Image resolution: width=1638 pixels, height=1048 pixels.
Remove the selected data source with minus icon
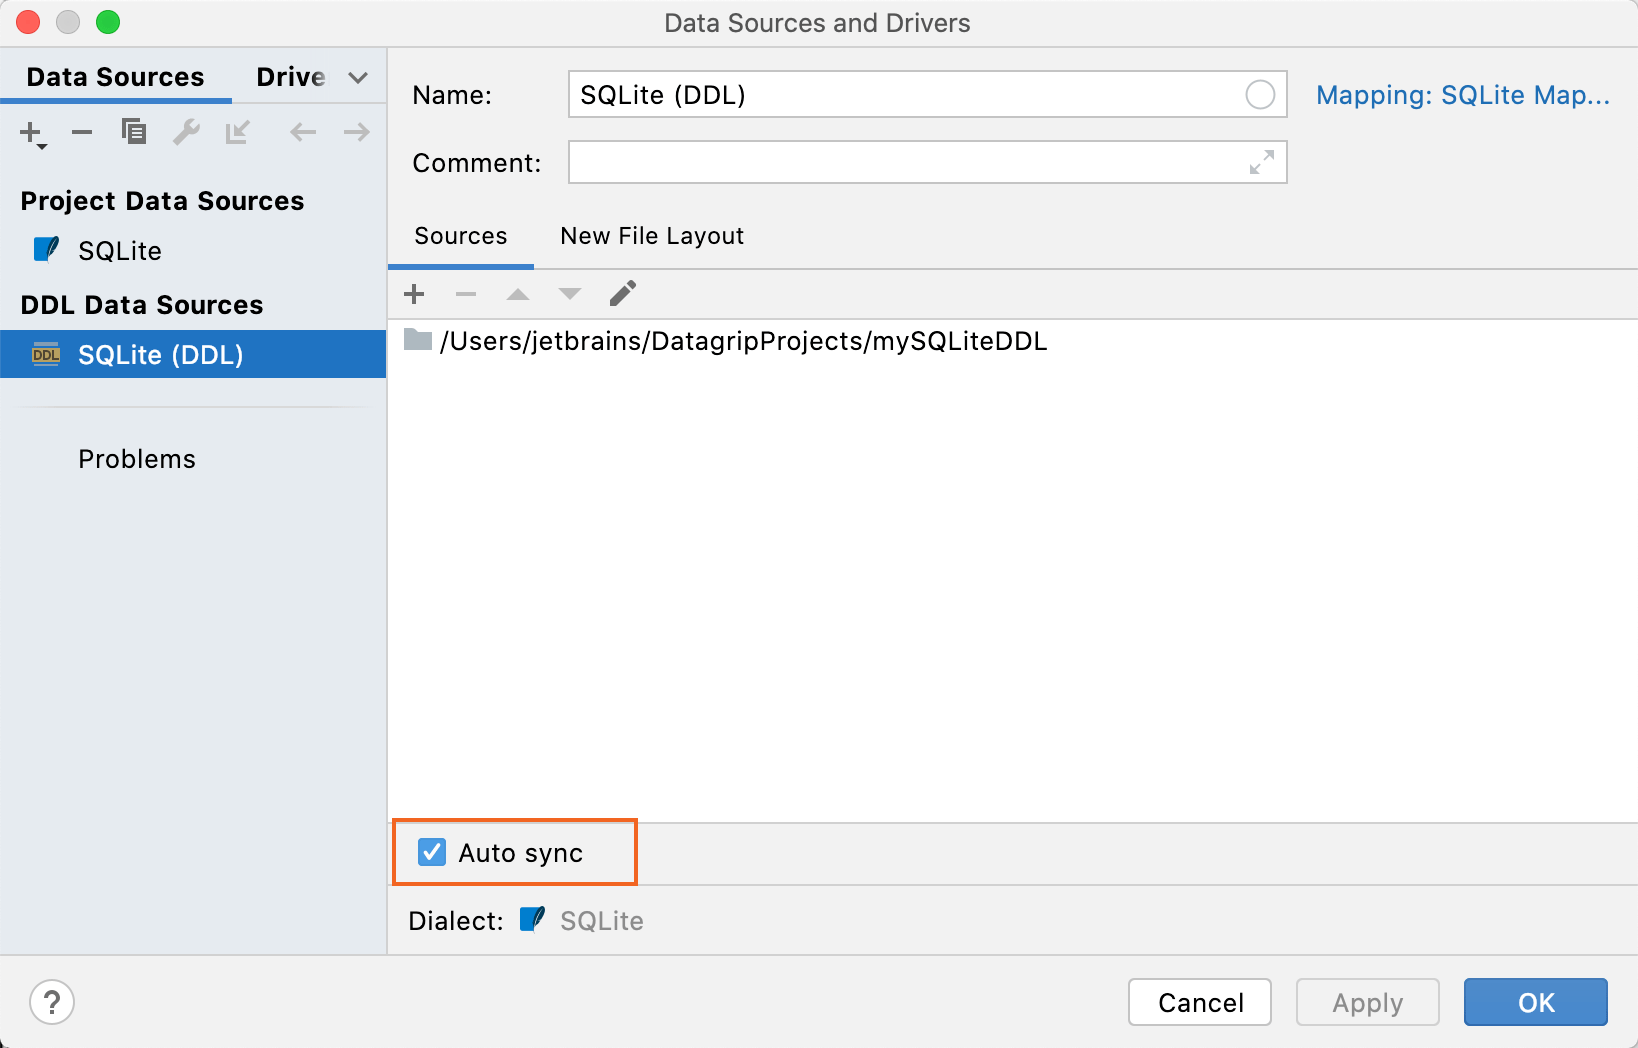point(82,132)
